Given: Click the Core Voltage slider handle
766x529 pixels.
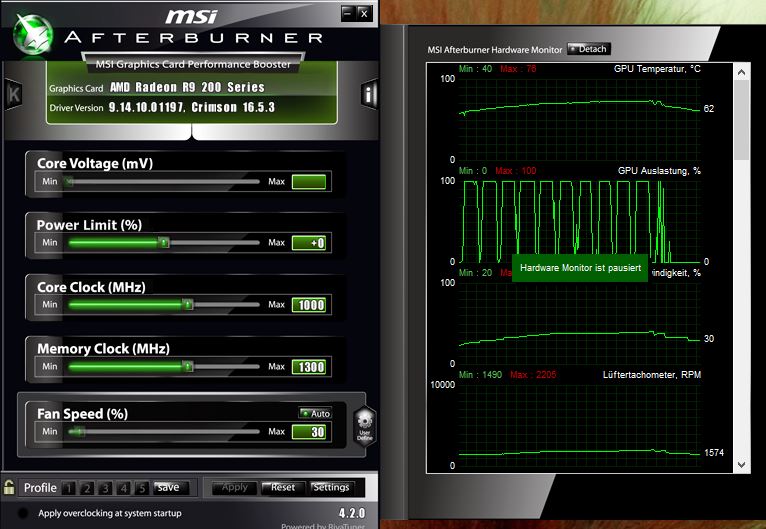Looking at the screenshot, I should 69,182.
